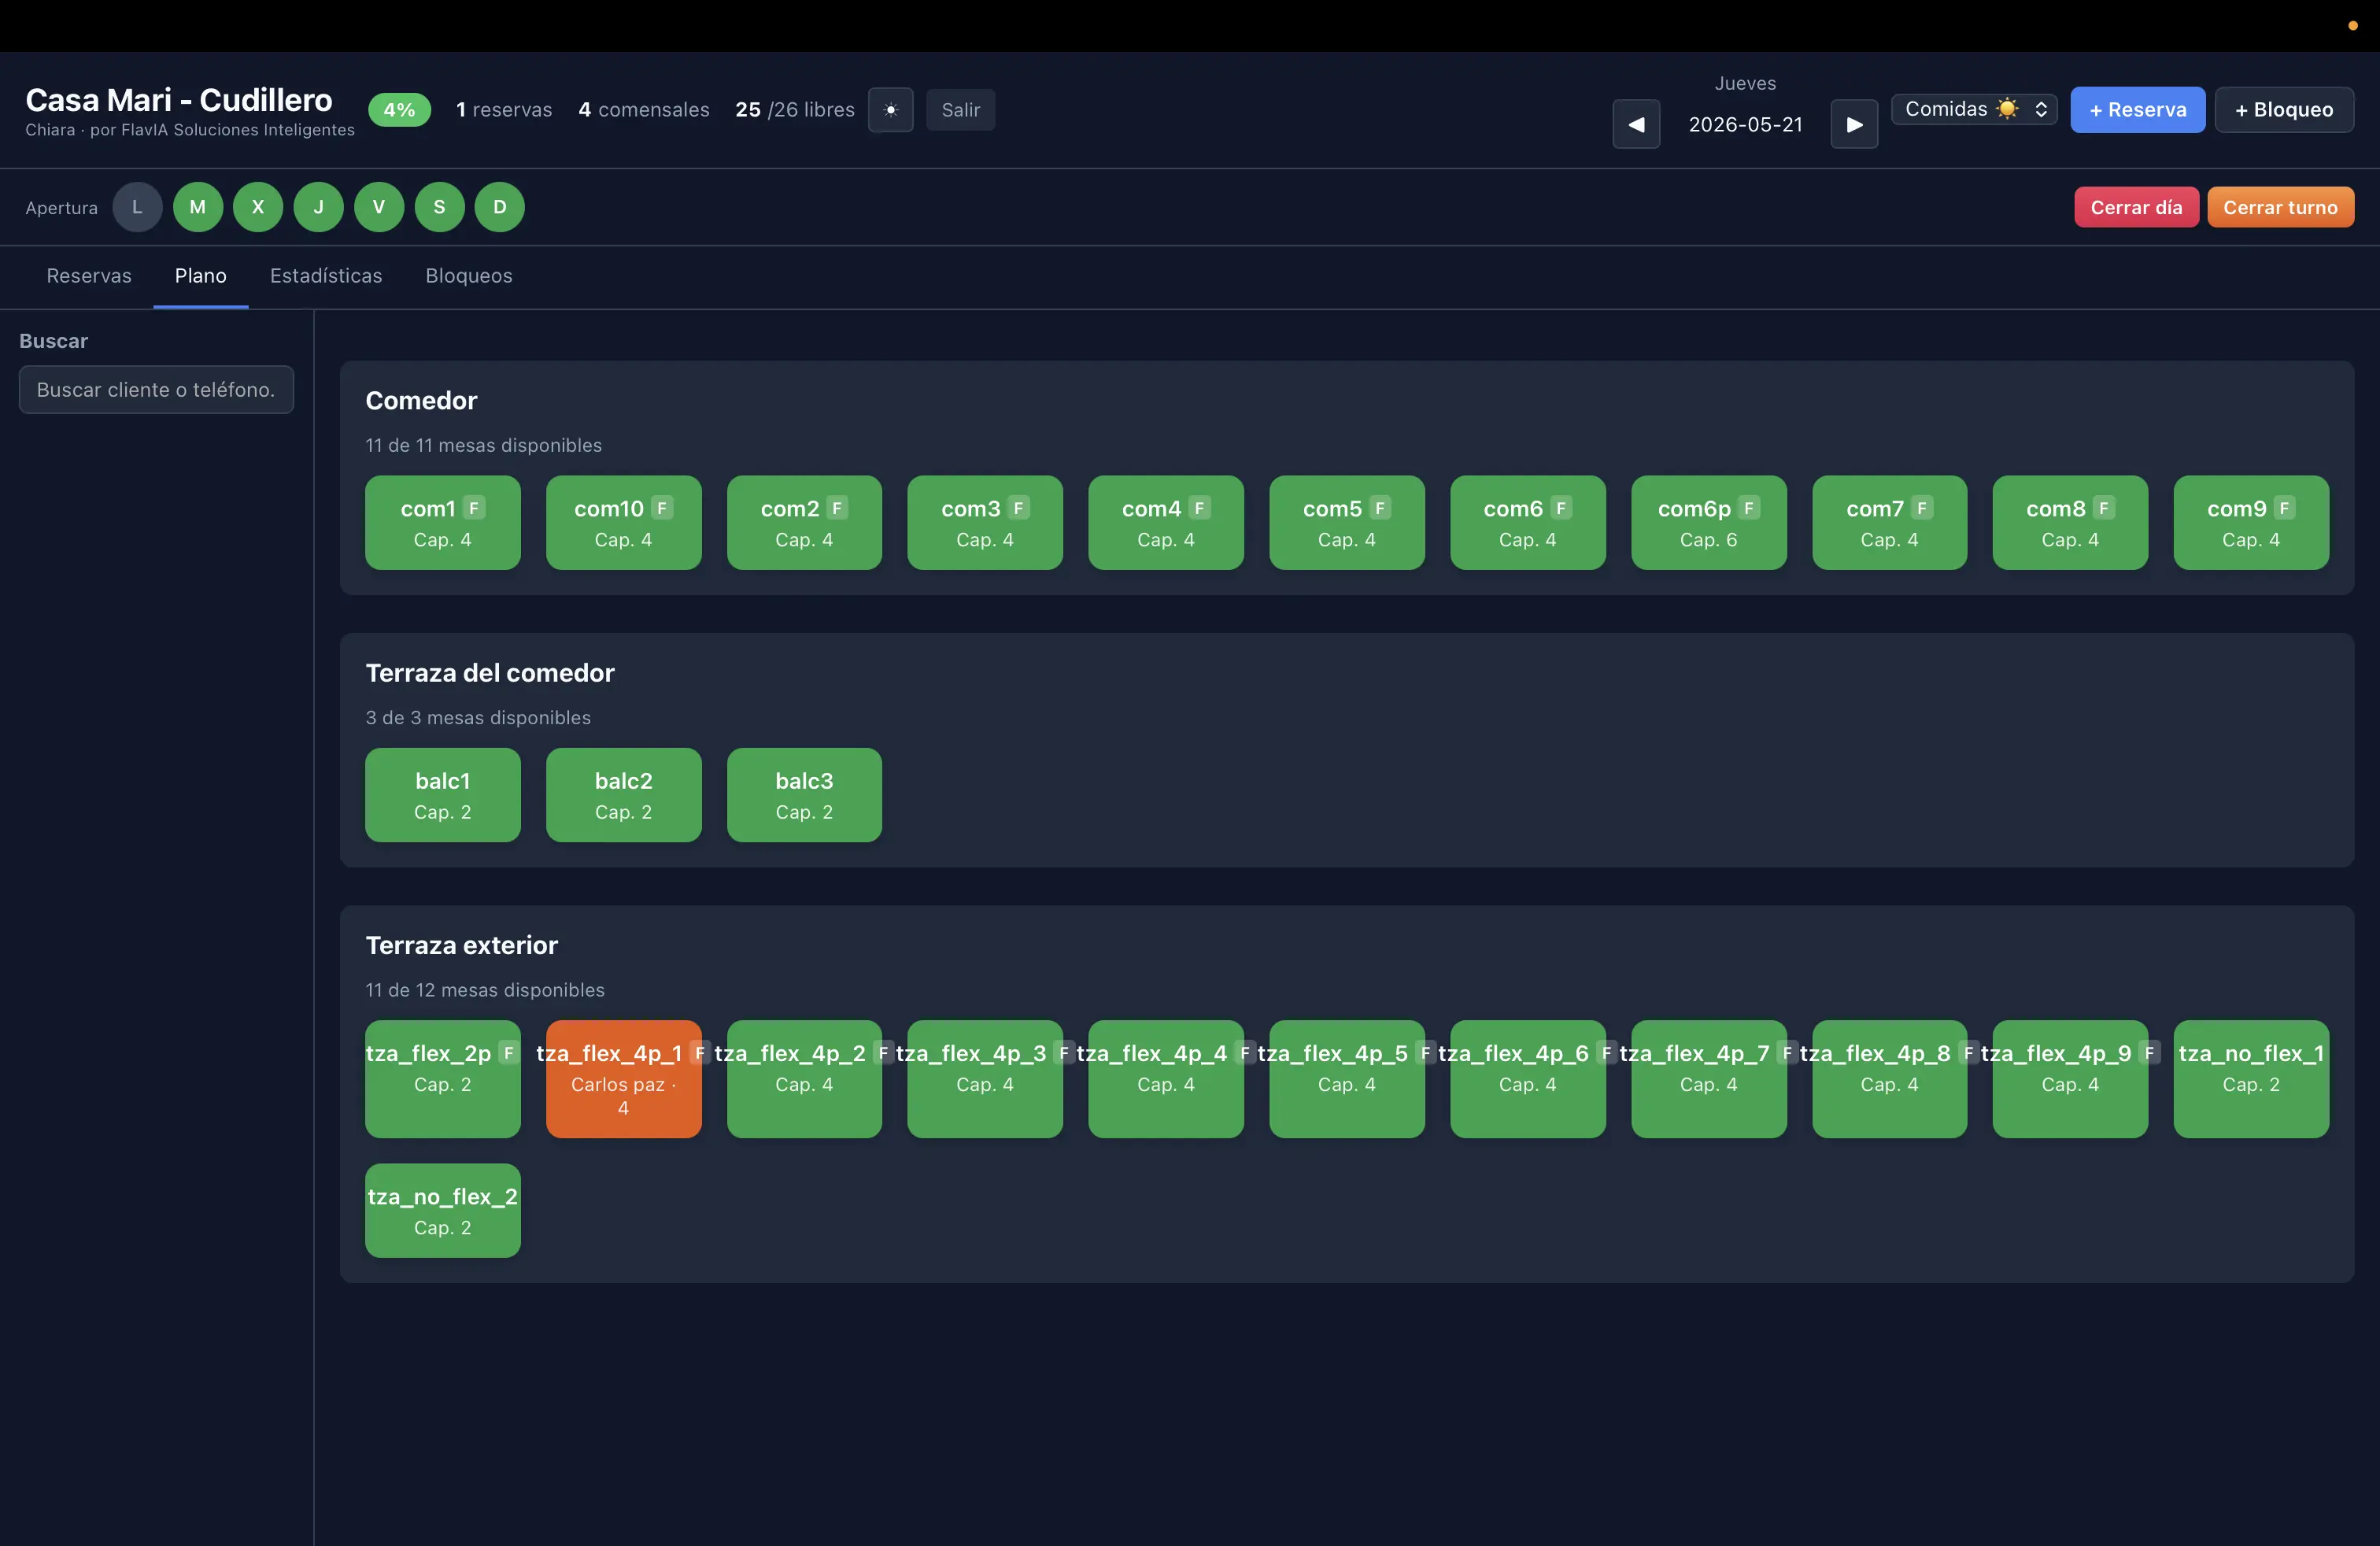Click the F badge on tza_flex_2p
This screenshot has width=2380, height=1546.
508,1053
